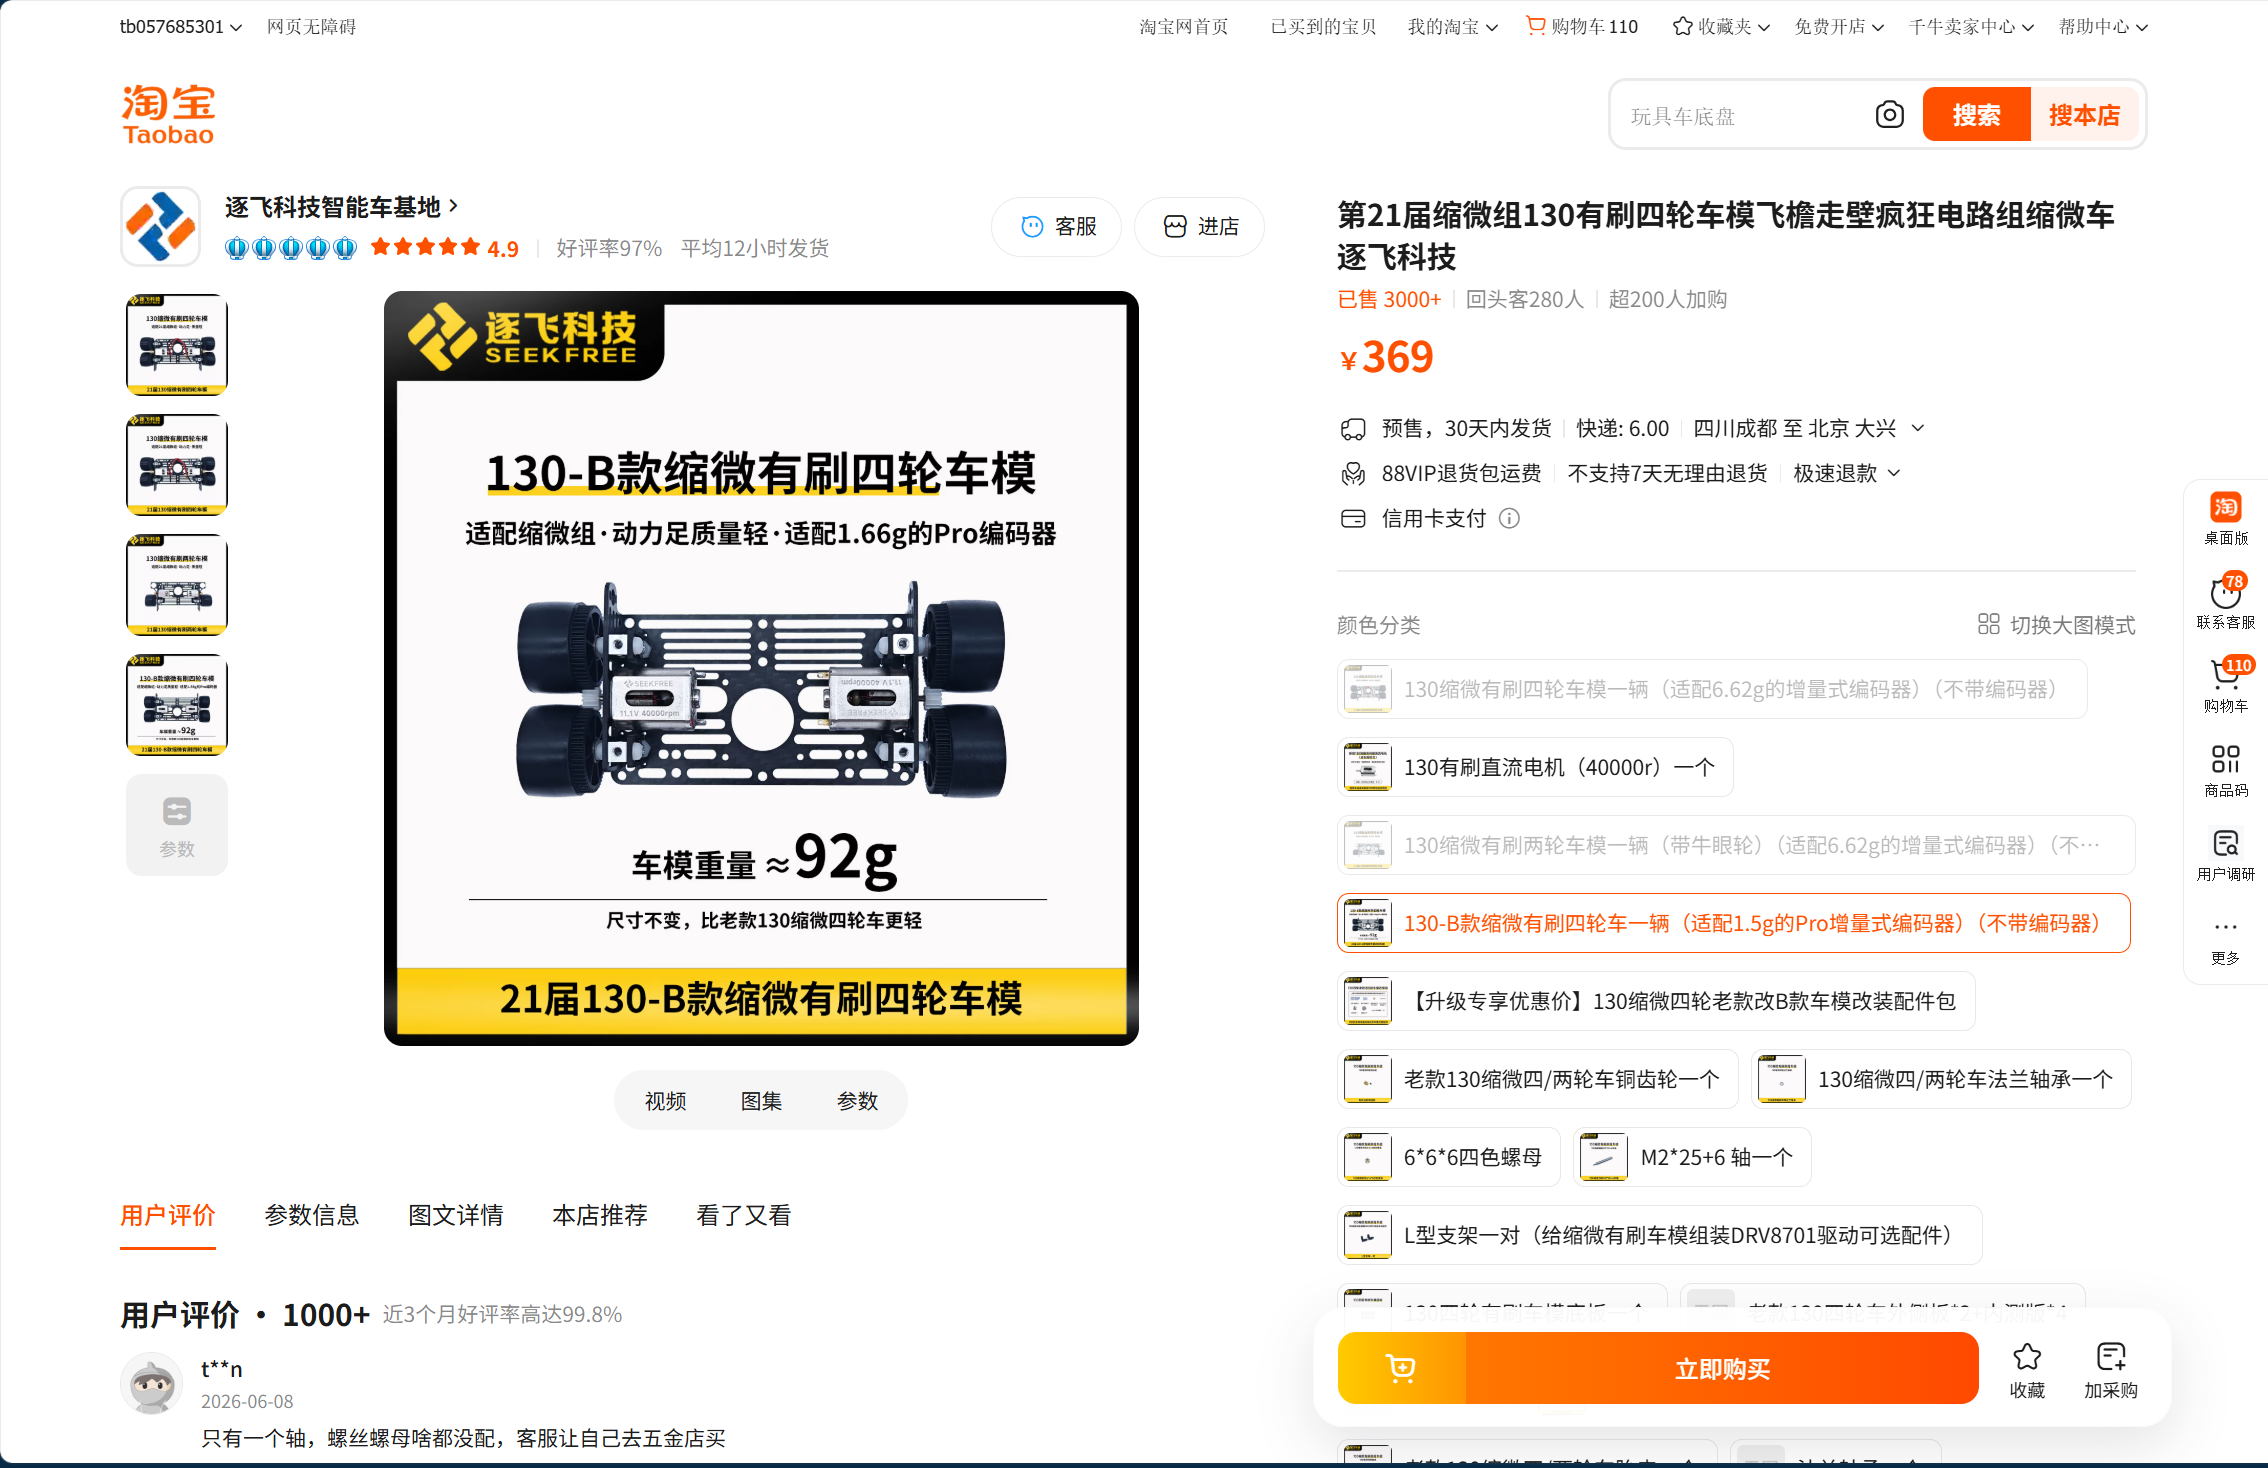Screen dimensions: 2268x1468
Task: Select 130缩微四/两轮车法兰轴承一个 option
Action: point(1941,1079)
